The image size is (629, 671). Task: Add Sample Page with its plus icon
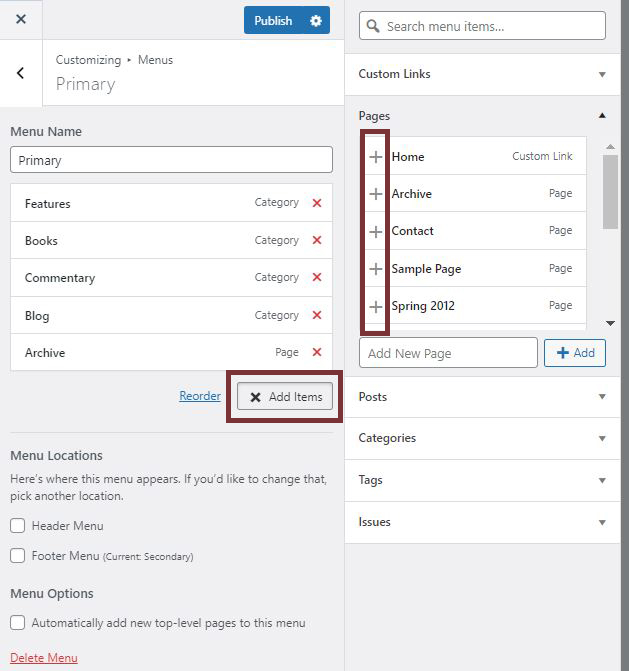tap(376, 269)
